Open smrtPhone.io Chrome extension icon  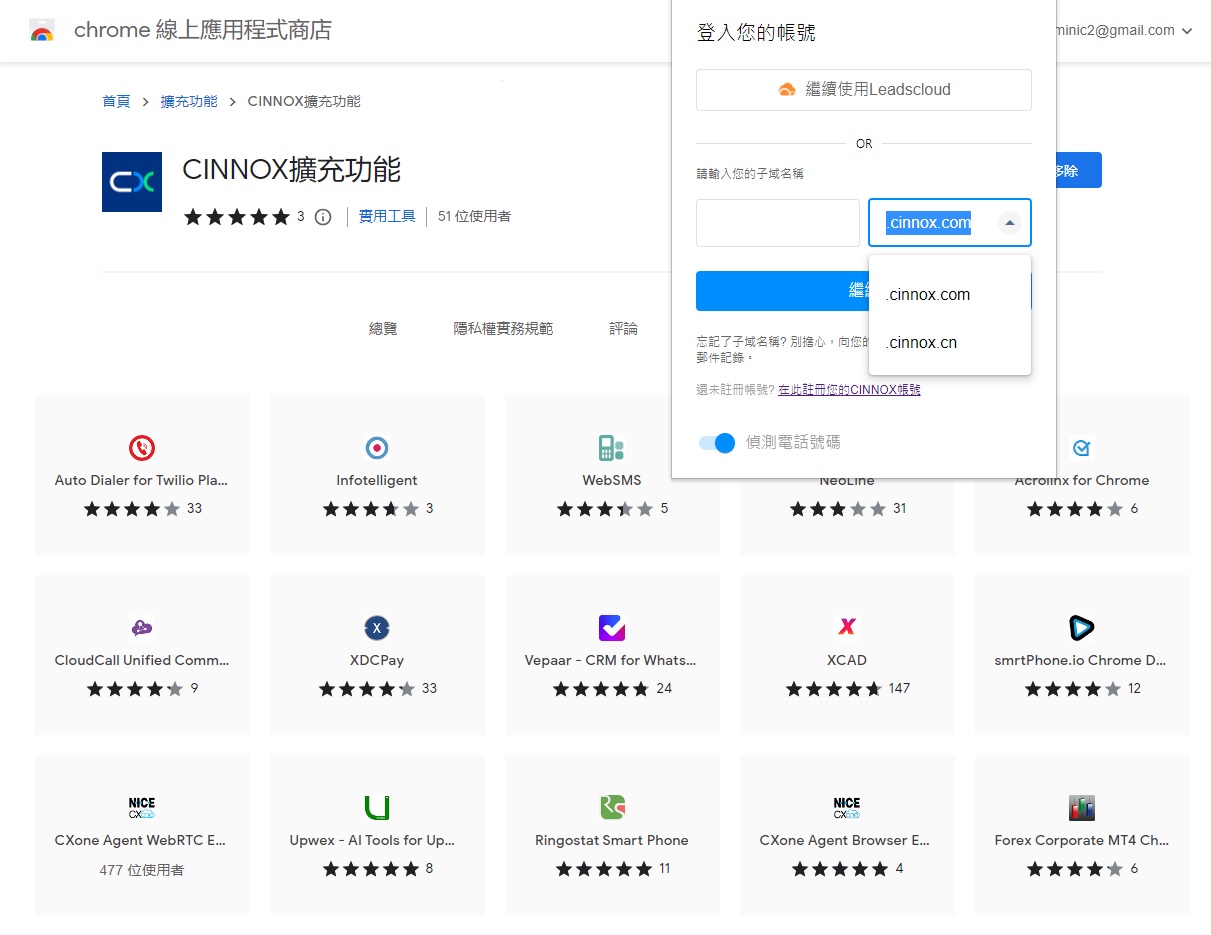tap(1081, 628)
